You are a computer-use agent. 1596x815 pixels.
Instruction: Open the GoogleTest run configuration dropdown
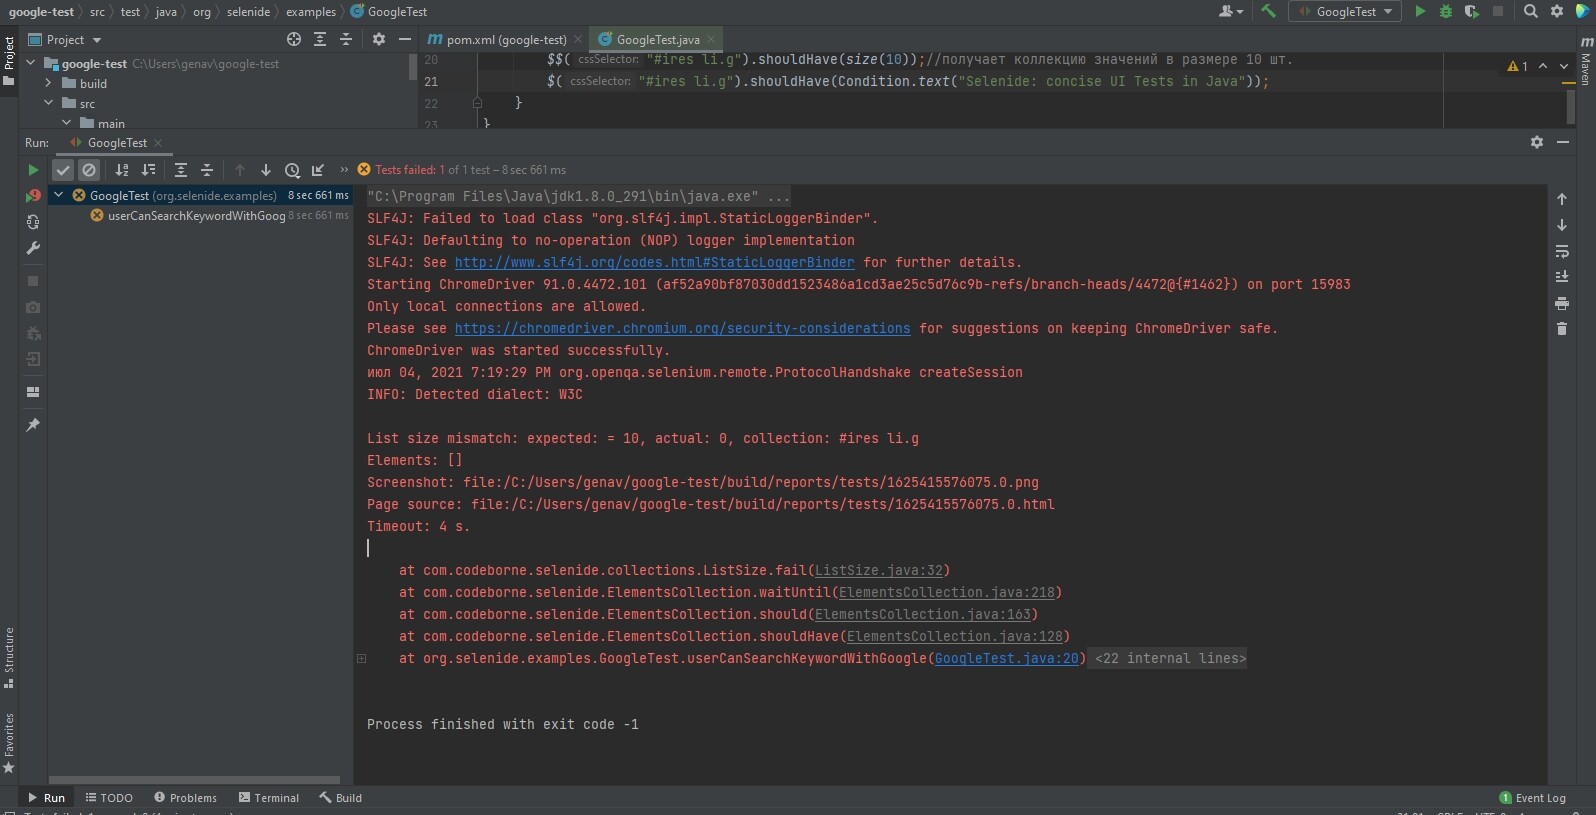coord(1345,12)
